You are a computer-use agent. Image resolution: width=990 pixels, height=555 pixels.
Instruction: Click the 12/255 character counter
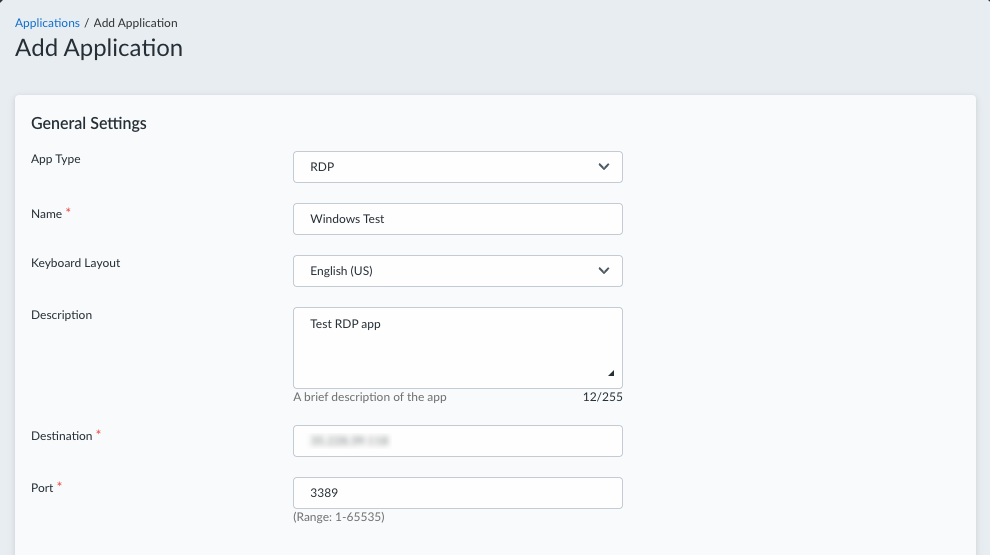pyautogui.click(x=602, y=397)
